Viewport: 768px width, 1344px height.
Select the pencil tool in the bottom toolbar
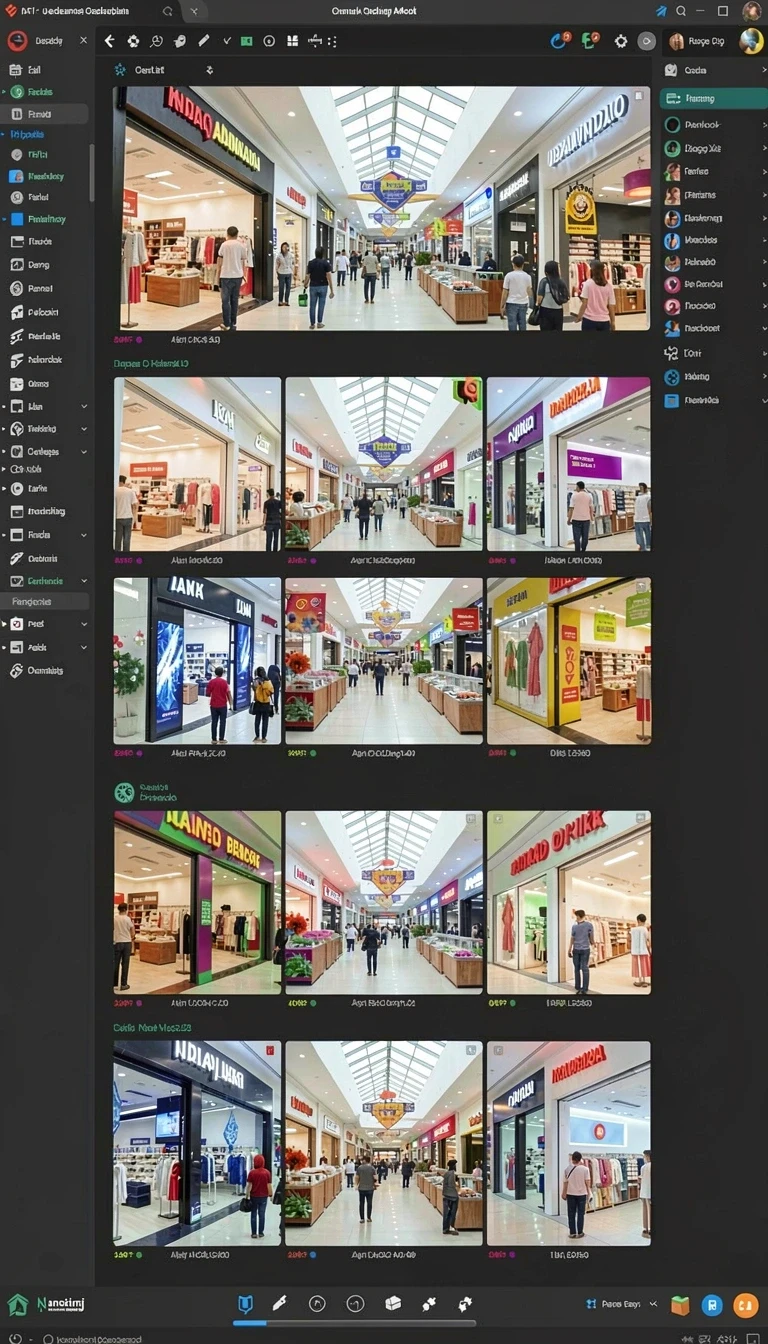[280, 1303]
